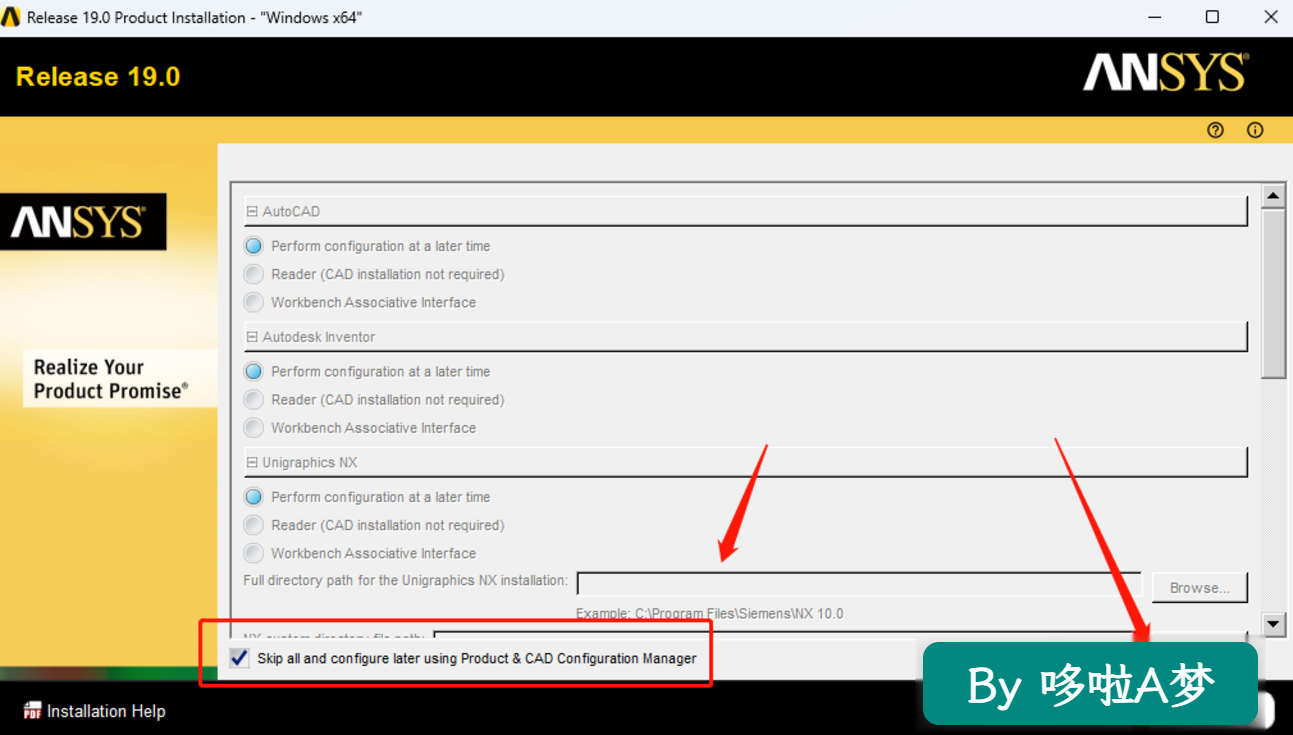The height and width of the screenshot is (735, 1293).
Task: Select AutoCAD 'Perform configuration at a later time'
Action: pyautogui.click(x=254, y=246)
